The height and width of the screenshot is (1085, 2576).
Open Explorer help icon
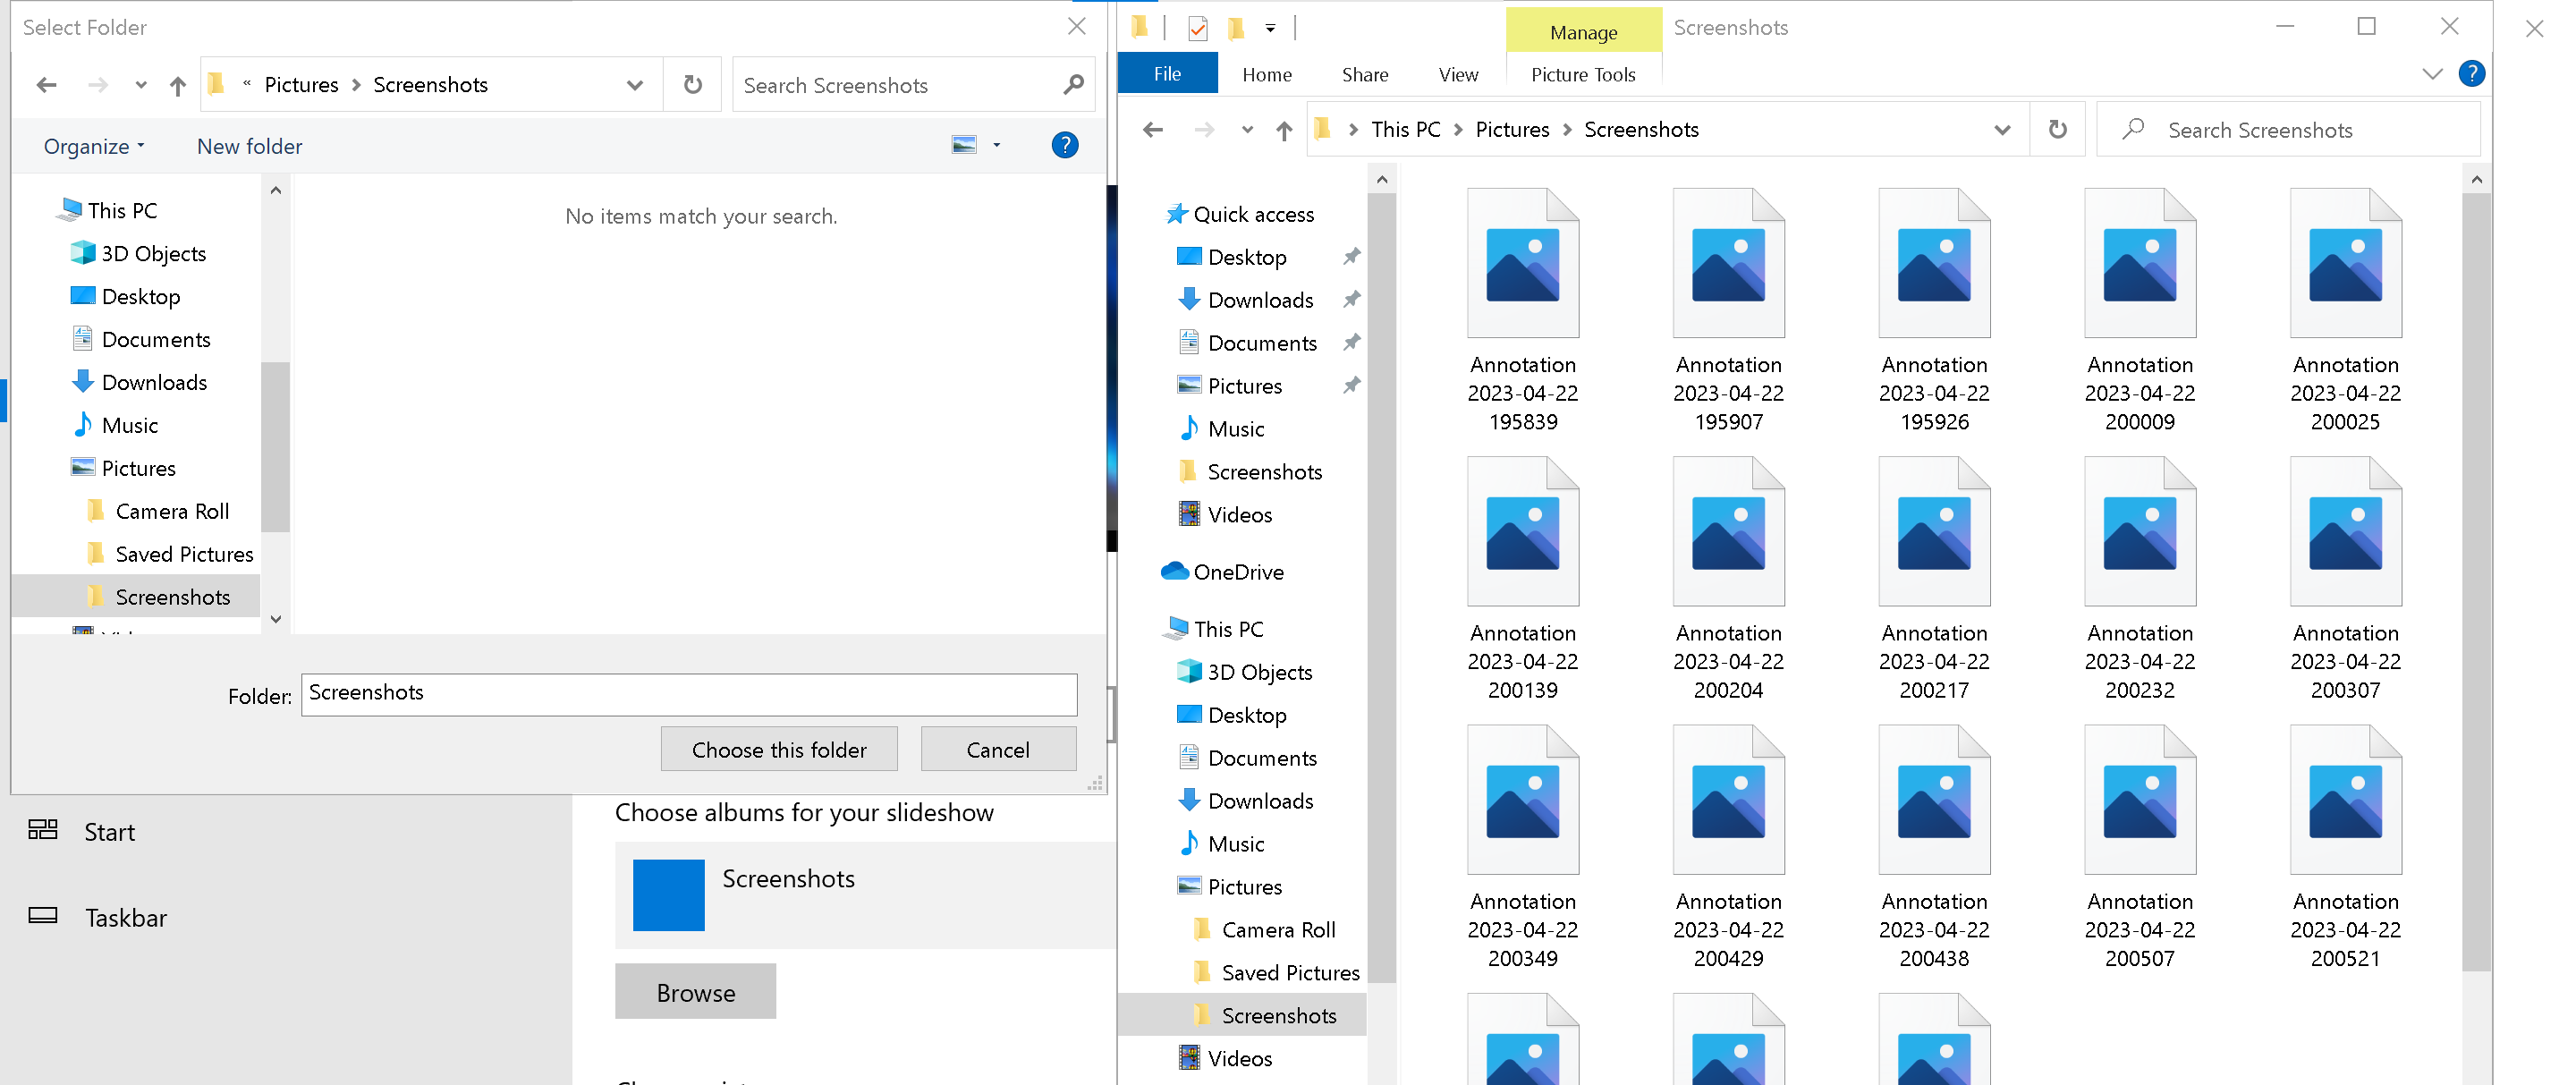click(x=2472, y=74)
